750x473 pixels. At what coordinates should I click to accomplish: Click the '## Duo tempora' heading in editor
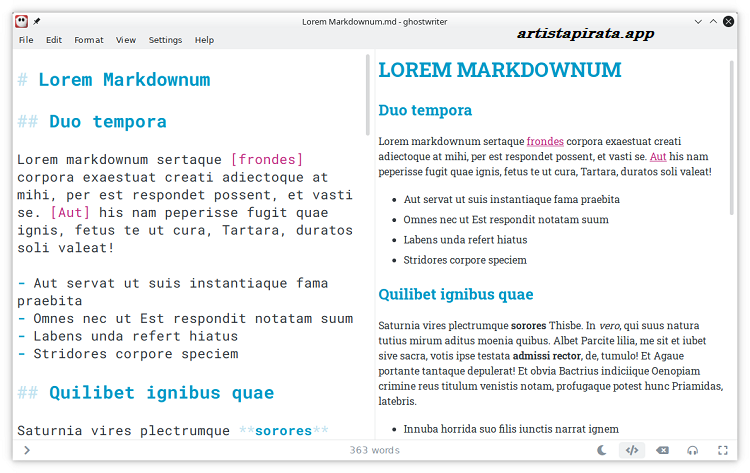pos(92,121)
